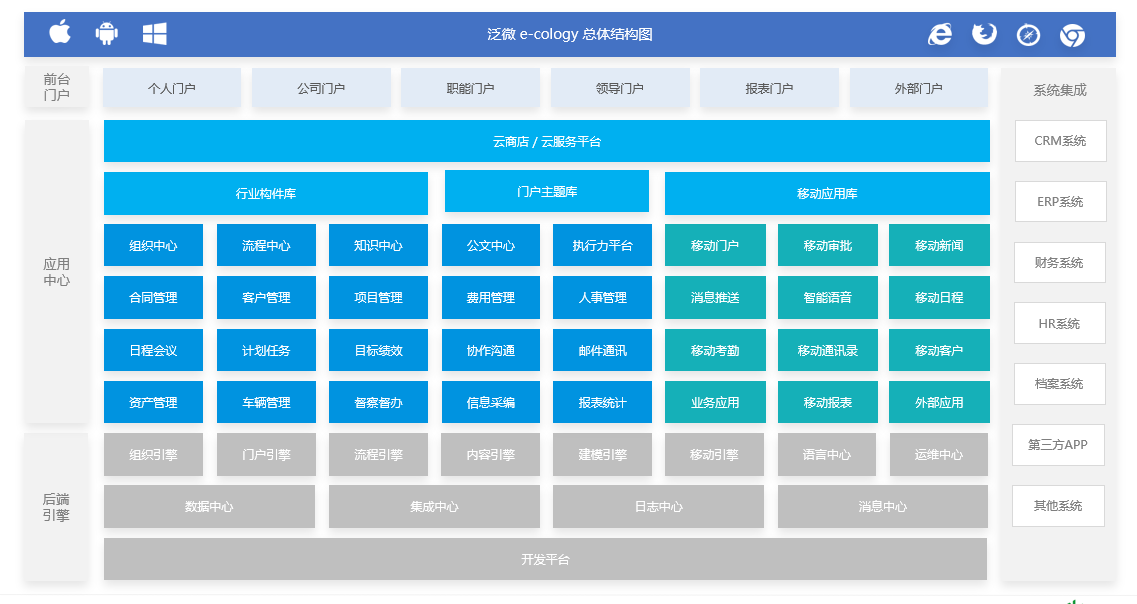Open 移动通讯录 block

pos(827,350)
